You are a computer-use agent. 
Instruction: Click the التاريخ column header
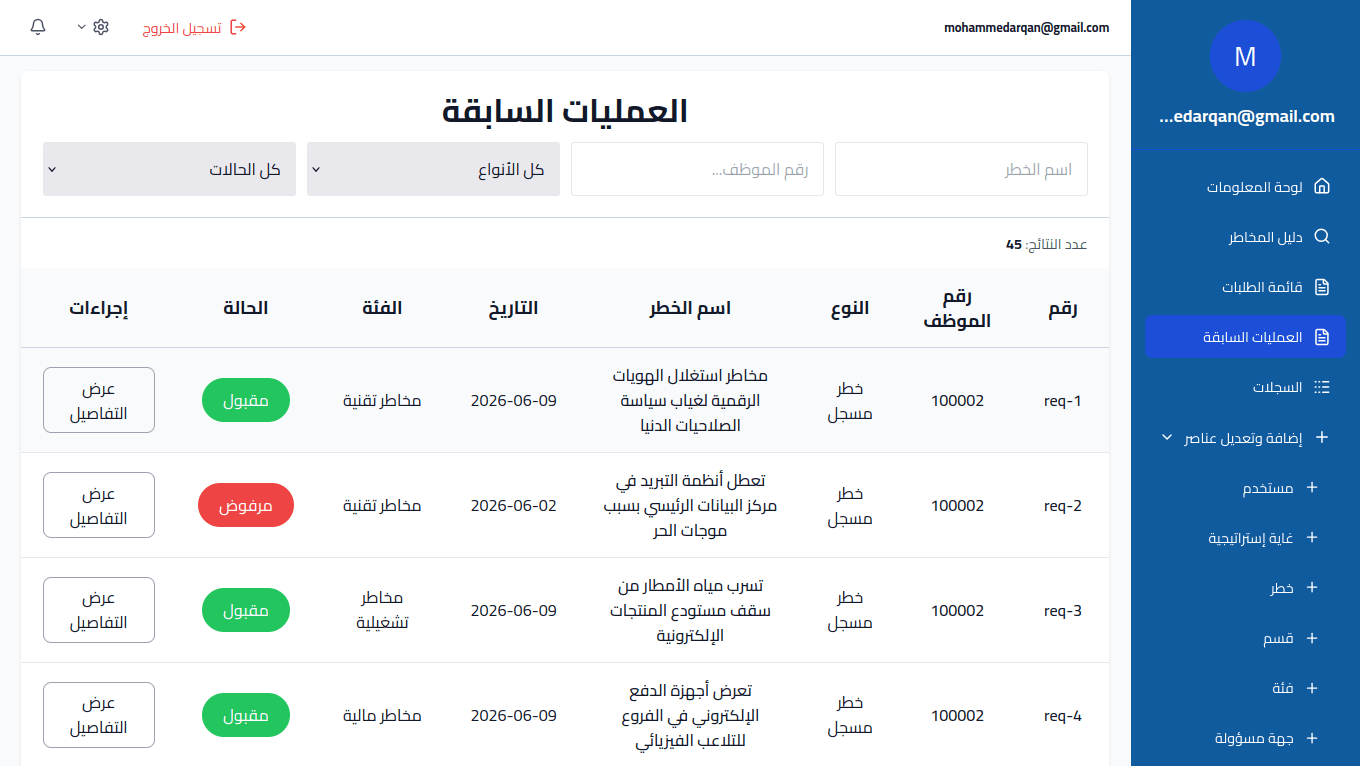tap(514, 308)
